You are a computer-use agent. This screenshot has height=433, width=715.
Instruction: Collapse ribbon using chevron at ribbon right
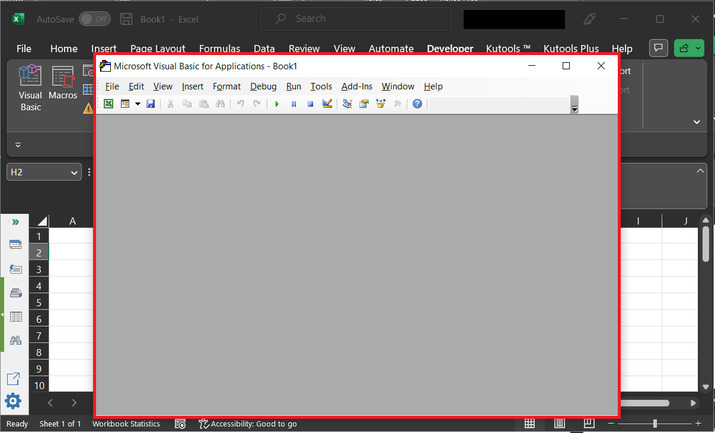point(697,122)
